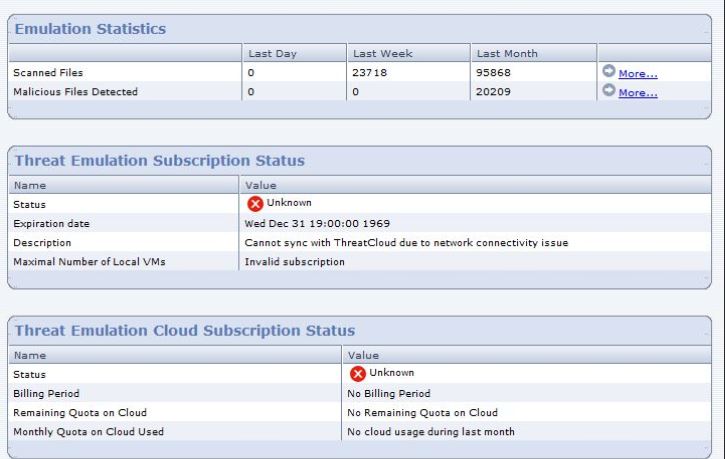
Task: Click the Emulation Statistics panel title
Action: 90,29
